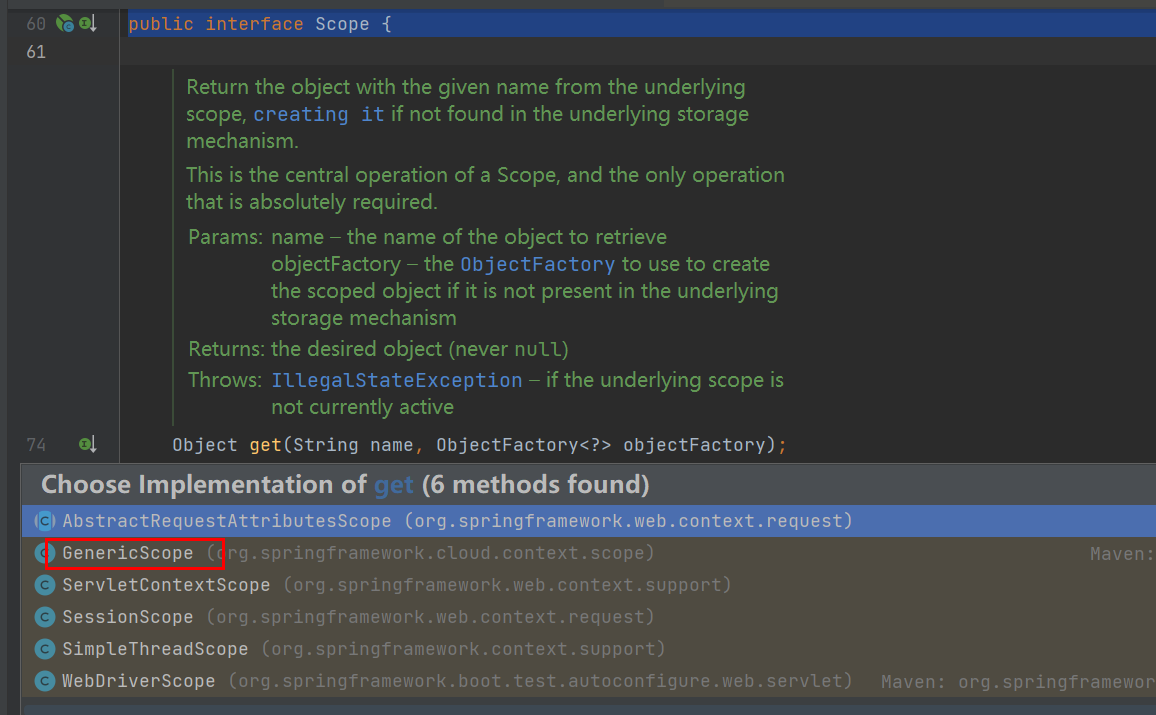Screen dimensions: 1156x715
Task: Choose ServletContextScope implementation
Action: click(x=588, y=585)
